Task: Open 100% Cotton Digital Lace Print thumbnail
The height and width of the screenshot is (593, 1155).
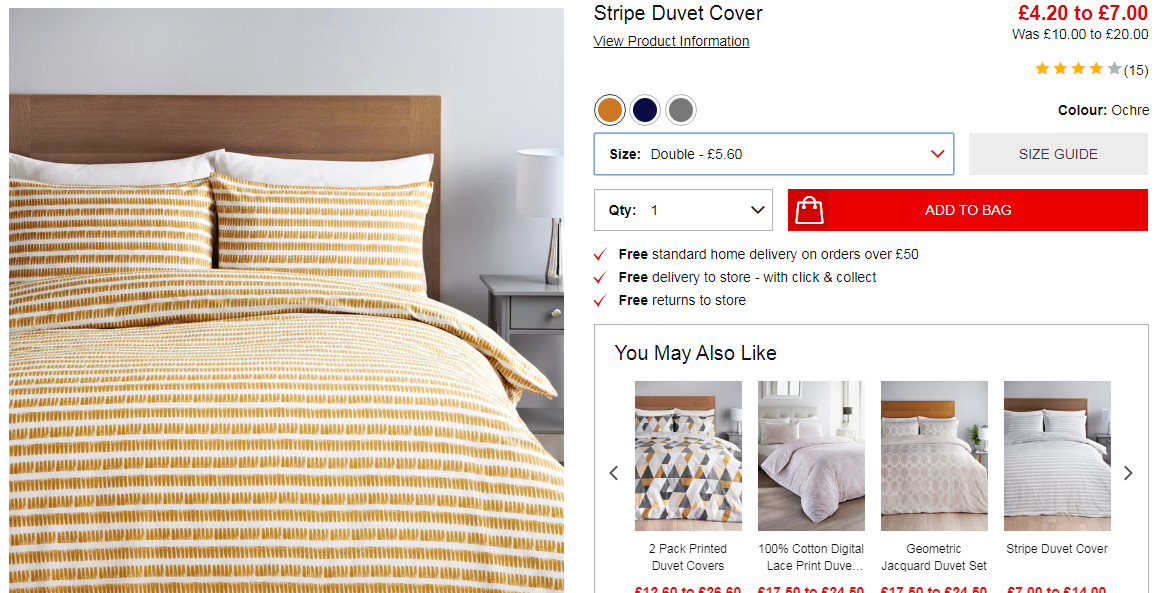Action: 811,456
